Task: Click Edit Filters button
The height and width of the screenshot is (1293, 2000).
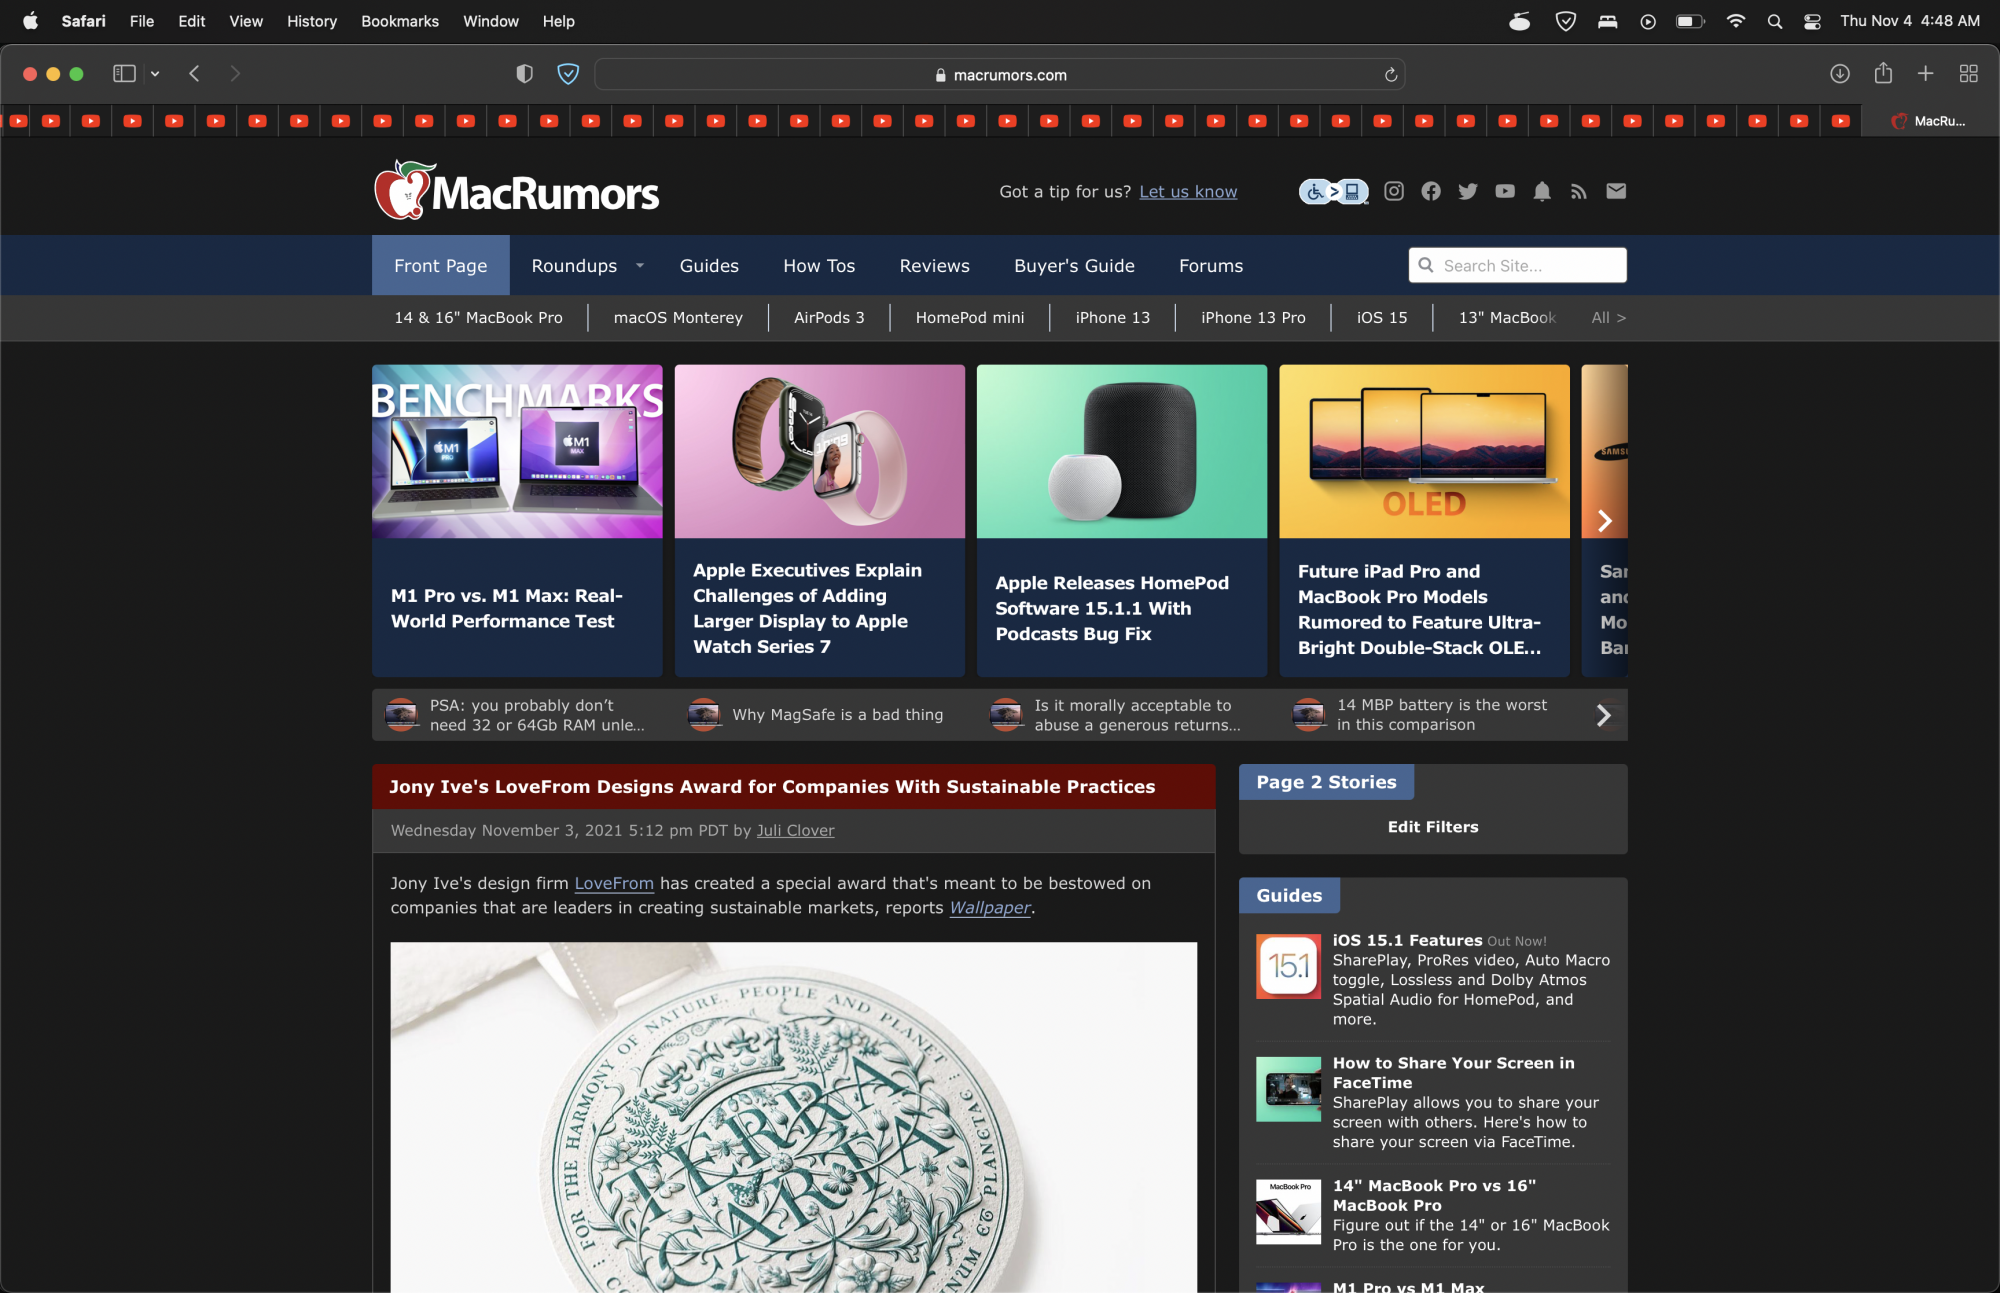Action: tap(1432, 827)
